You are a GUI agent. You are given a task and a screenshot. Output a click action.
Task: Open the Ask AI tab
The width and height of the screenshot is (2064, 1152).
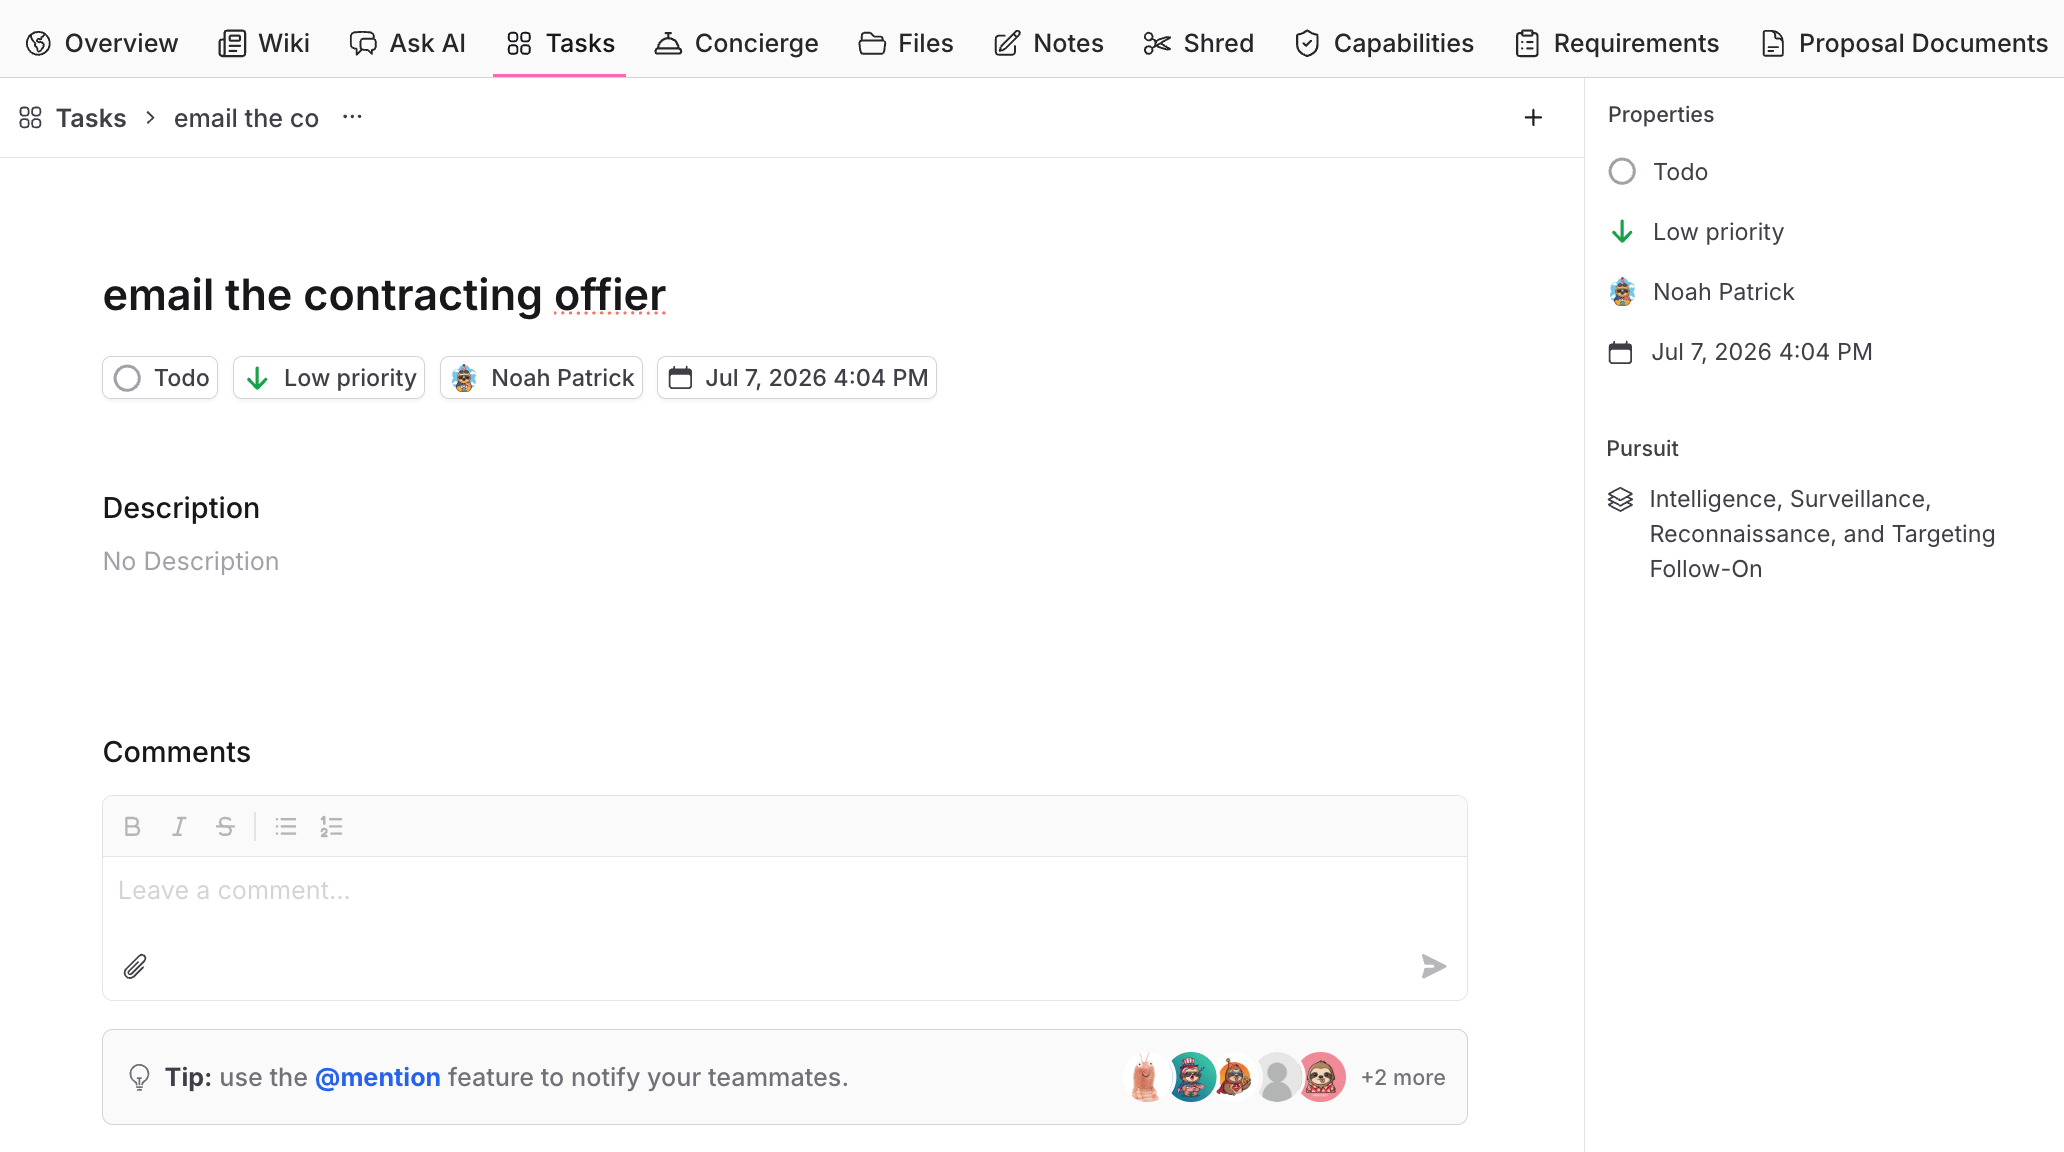pos(408,43)
